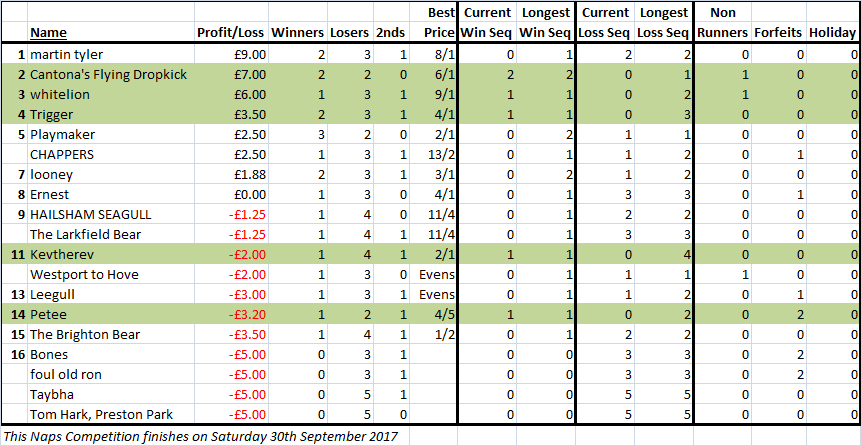
Task: Select the Profit/Loss column header
Action: [231, 33]
